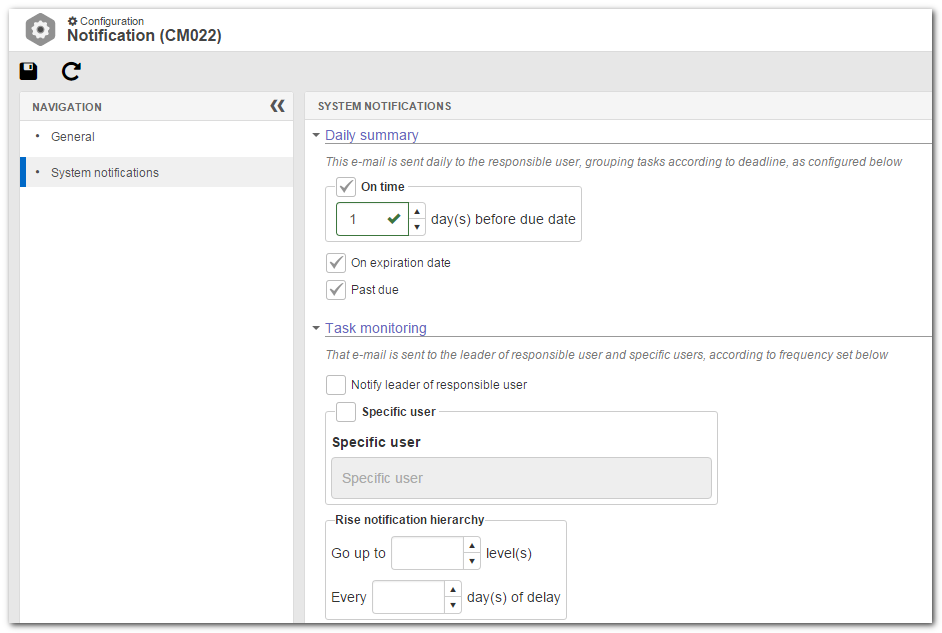This screenshot has height=633, width=942.
Task: Click the NAVIGATION panel header text
Action: coord(67,108)
